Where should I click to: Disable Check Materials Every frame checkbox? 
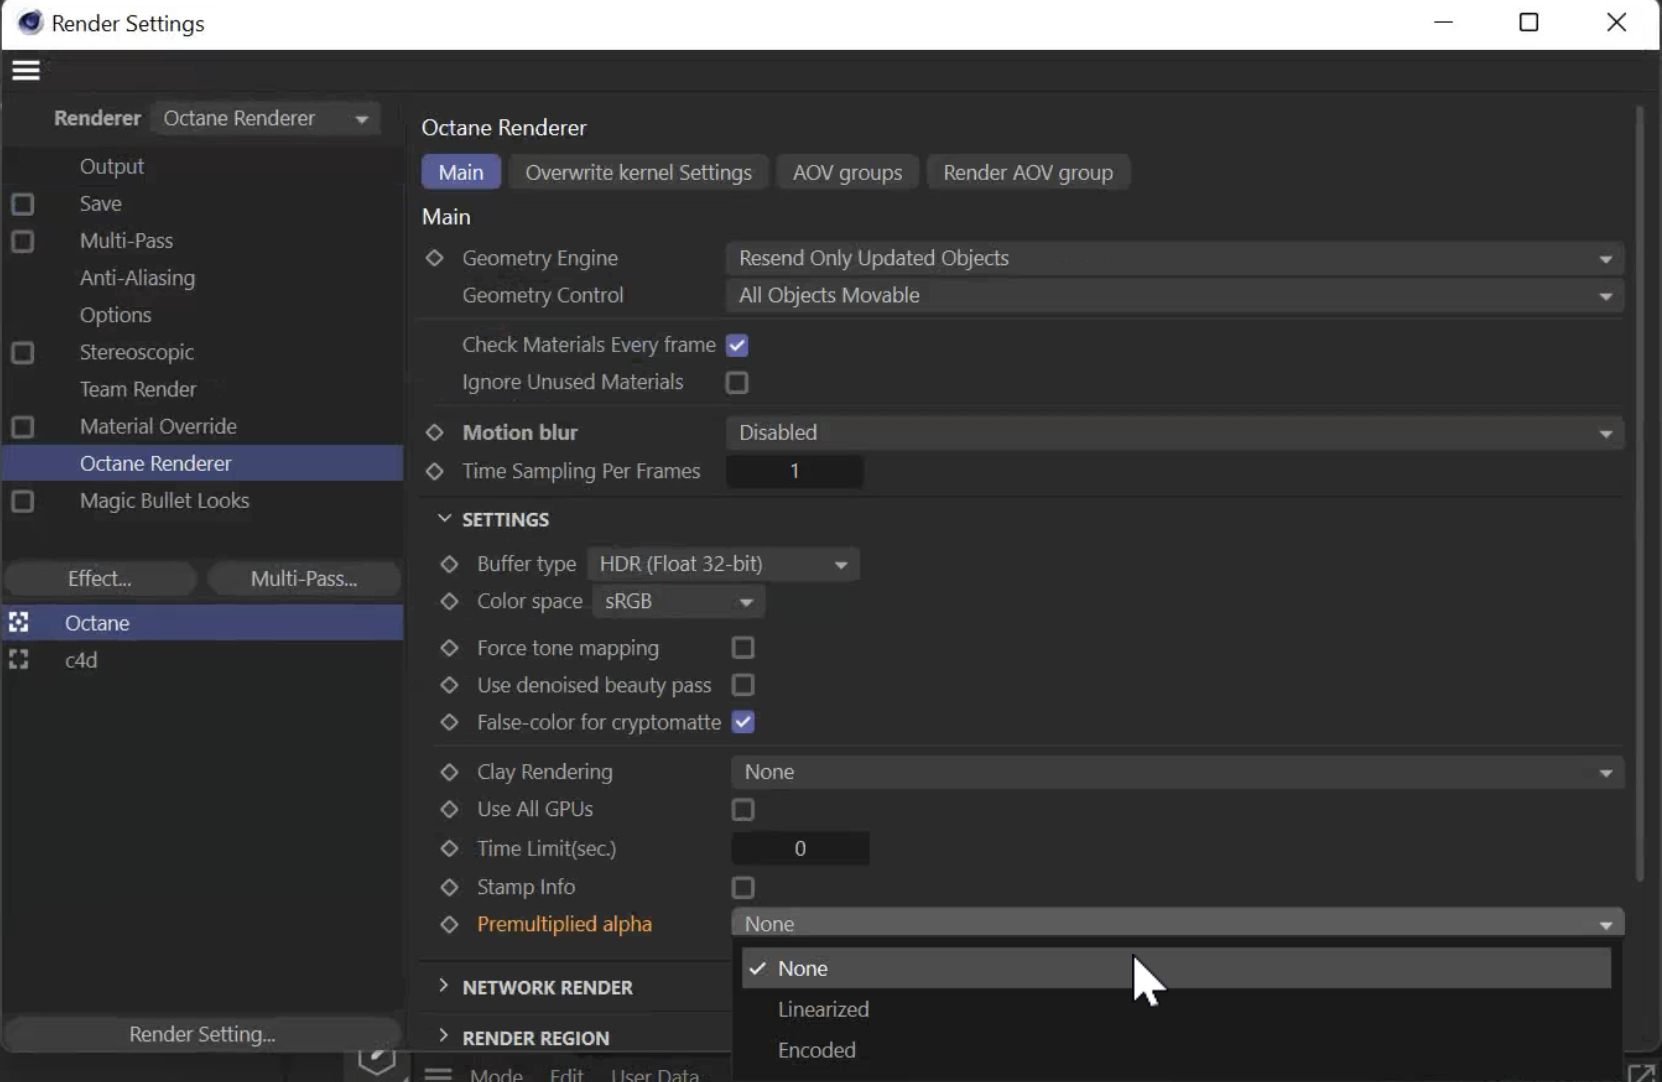click(x=737, y=346)
